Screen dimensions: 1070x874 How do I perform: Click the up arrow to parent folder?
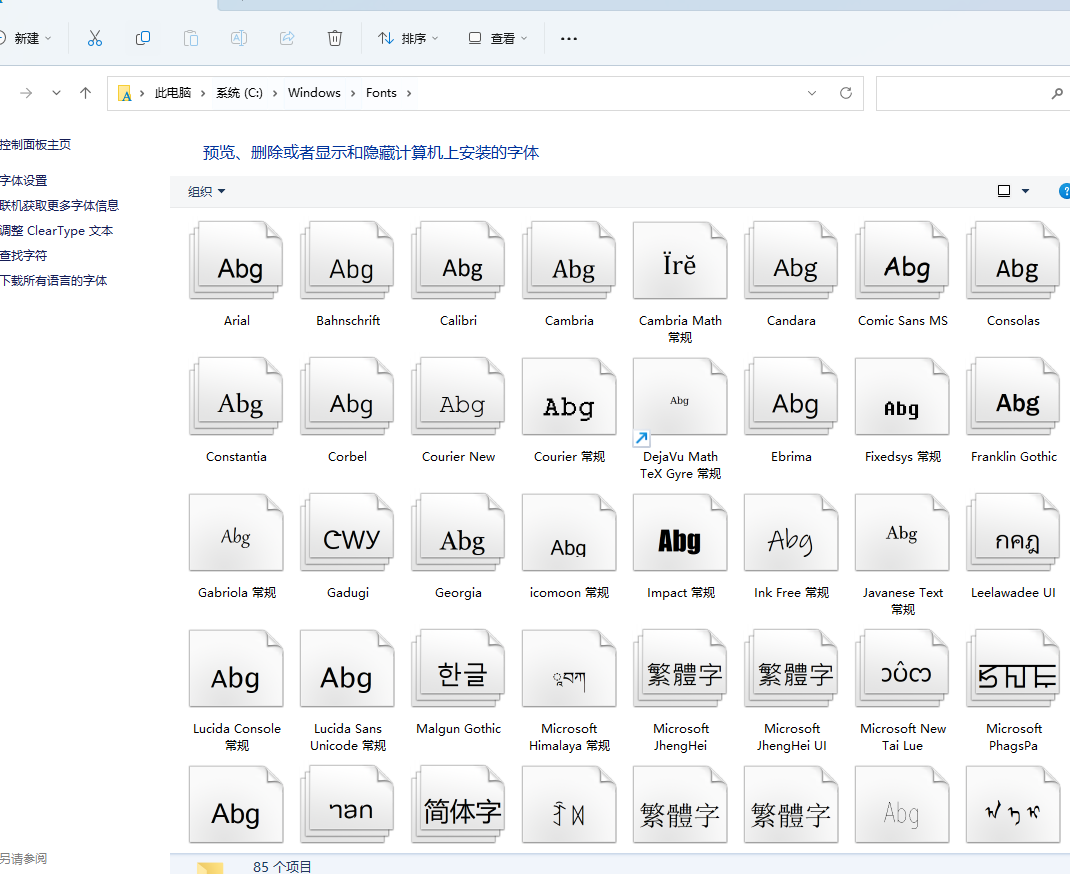pos(86,93)
